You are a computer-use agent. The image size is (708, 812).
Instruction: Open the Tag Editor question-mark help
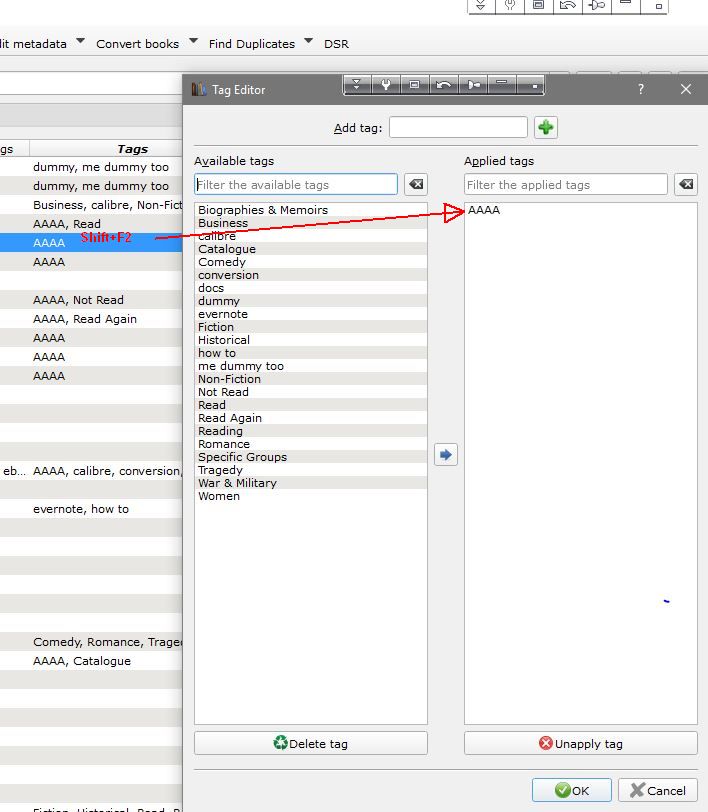coord(641,89)
